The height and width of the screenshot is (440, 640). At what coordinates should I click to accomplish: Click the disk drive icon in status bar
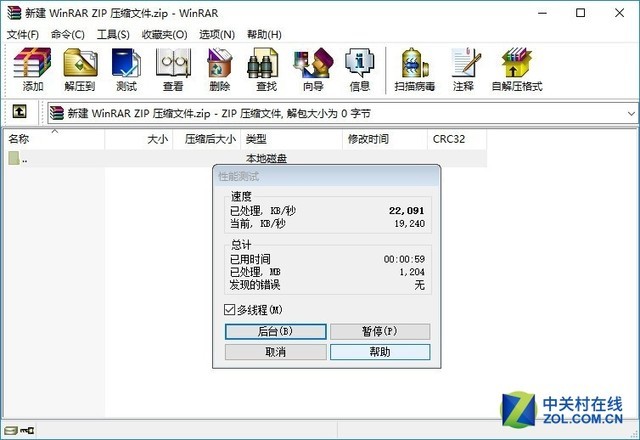tap(11, 430)
